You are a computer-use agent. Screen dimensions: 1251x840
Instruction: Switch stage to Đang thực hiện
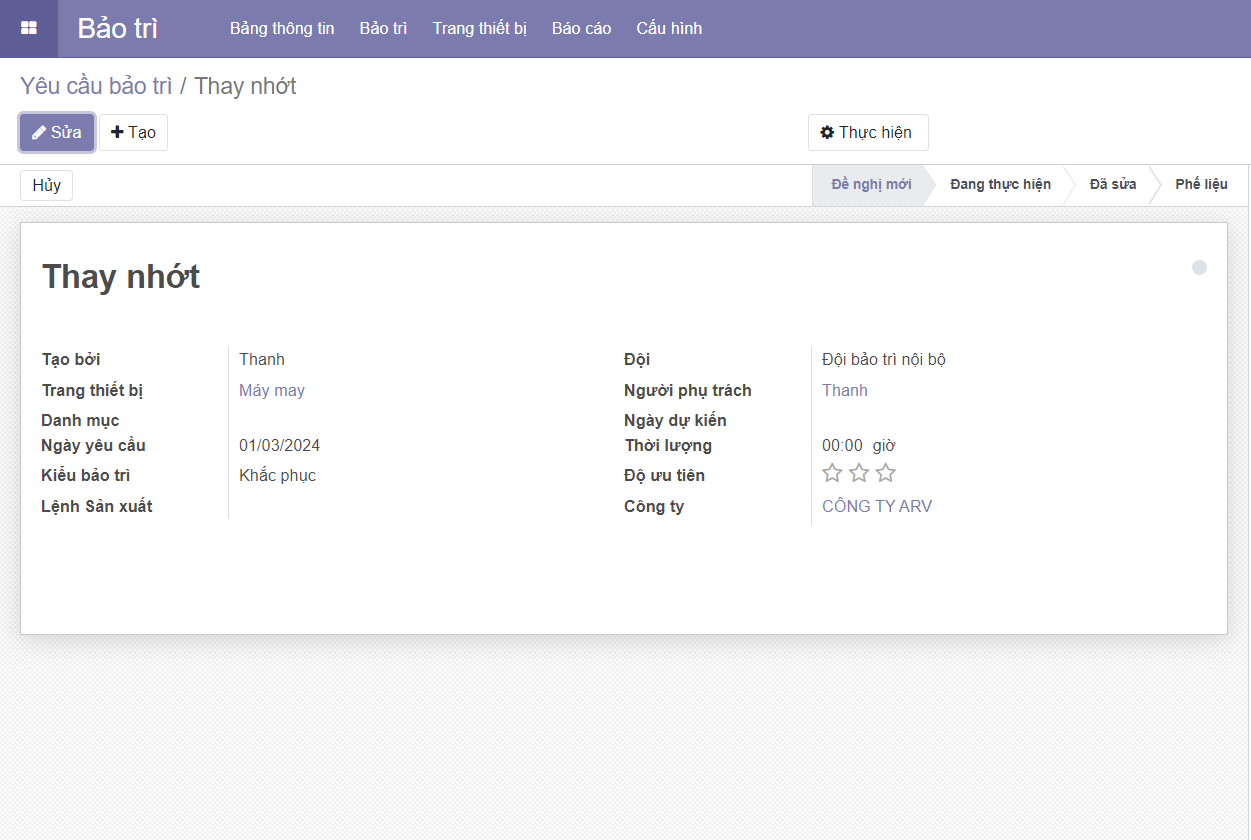coord(1000,185)
